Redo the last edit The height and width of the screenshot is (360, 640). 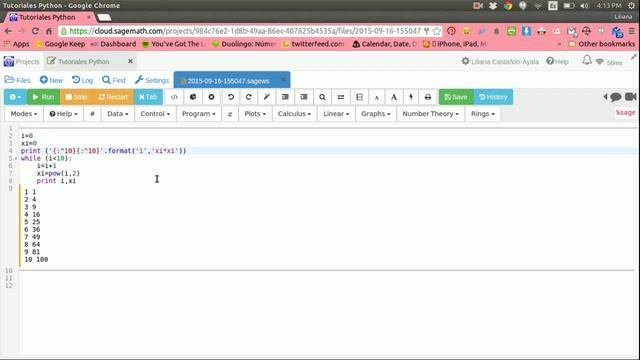coord(249,97)
